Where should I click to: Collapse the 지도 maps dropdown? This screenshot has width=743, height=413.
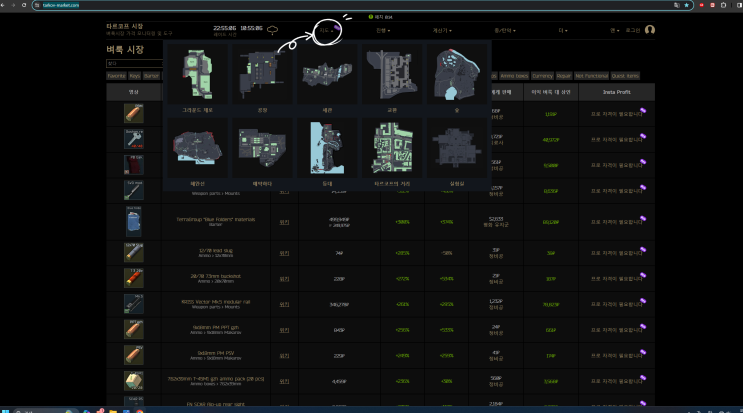pyautogui.click(x=326, y=30)
